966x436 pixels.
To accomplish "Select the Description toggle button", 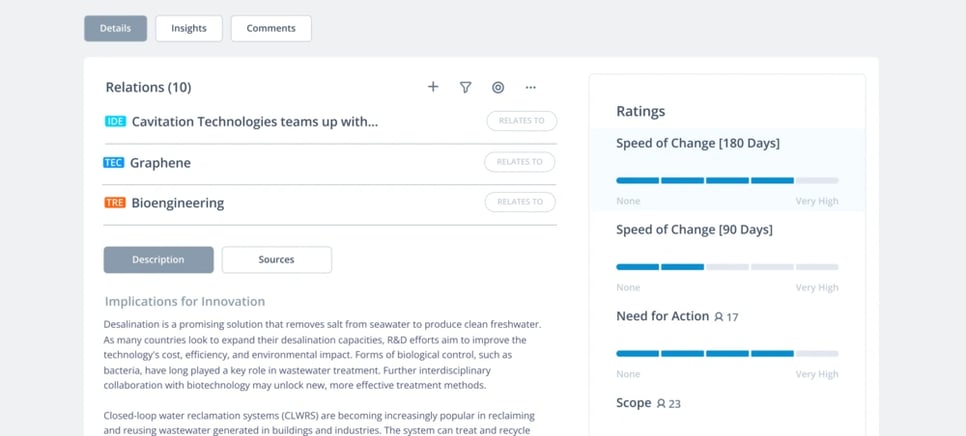I will point(158,259).
